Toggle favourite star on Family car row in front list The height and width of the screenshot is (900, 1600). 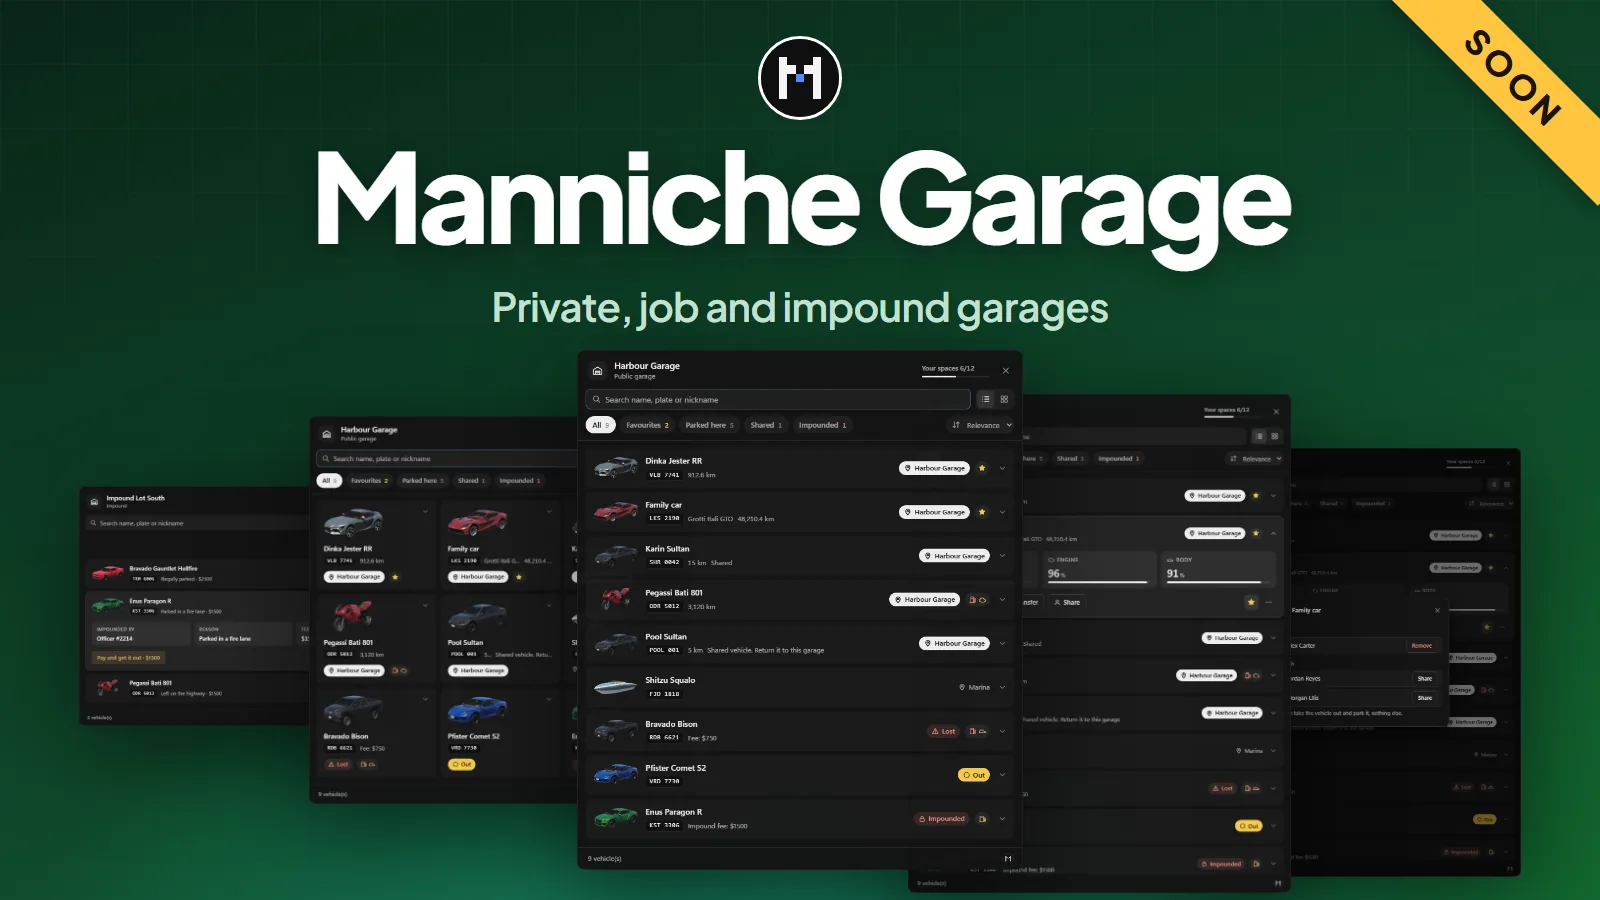click(982, 512)
